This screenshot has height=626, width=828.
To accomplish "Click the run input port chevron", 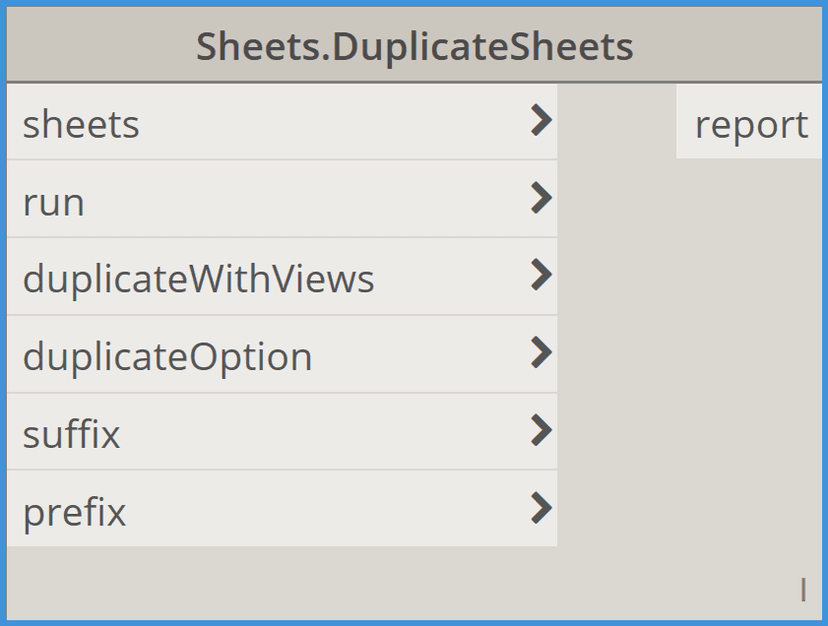I will pos(540,200).
